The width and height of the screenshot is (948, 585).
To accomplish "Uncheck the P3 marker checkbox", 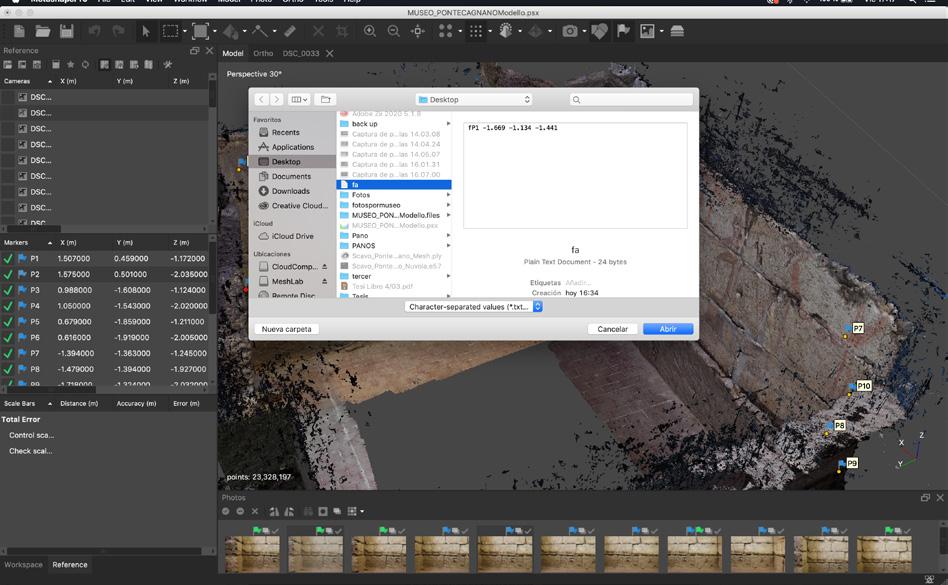I will 8,290.
